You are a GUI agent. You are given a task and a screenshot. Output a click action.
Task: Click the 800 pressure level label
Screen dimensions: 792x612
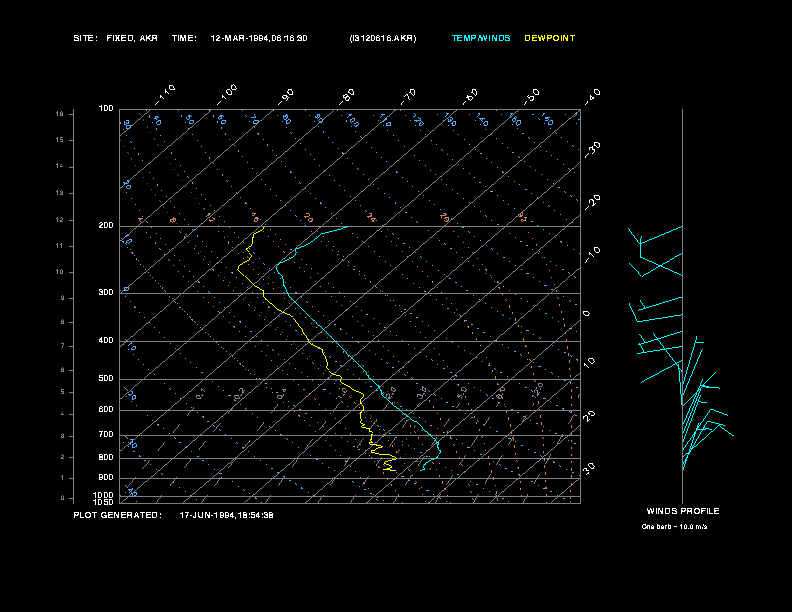(x=106, y=457)
